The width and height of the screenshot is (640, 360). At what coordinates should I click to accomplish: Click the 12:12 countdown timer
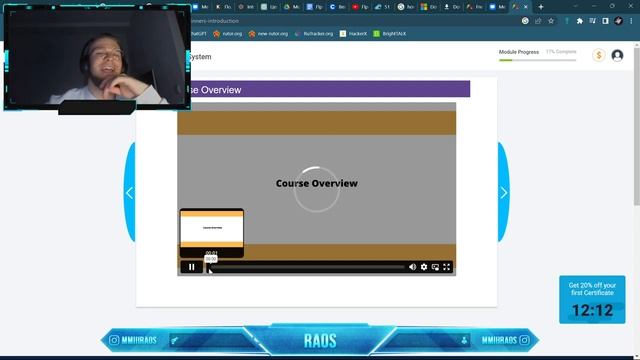pos(592,311)
